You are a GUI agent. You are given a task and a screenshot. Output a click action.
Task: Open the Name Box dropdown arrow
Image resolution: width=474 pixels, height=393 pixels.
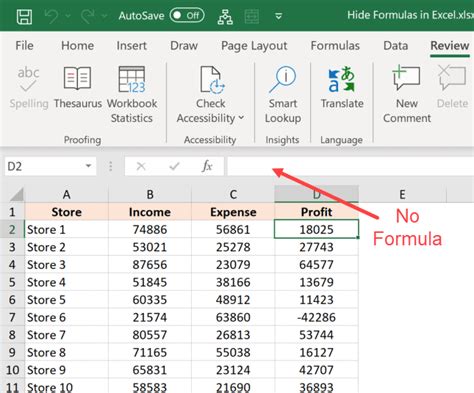point(88,166)
